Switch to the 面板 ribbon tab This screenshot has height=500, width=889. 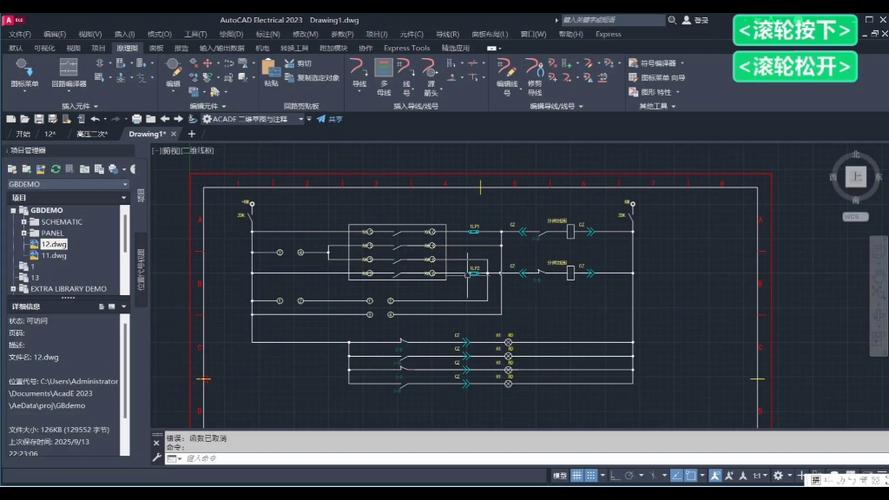click(x=156, y=48)
